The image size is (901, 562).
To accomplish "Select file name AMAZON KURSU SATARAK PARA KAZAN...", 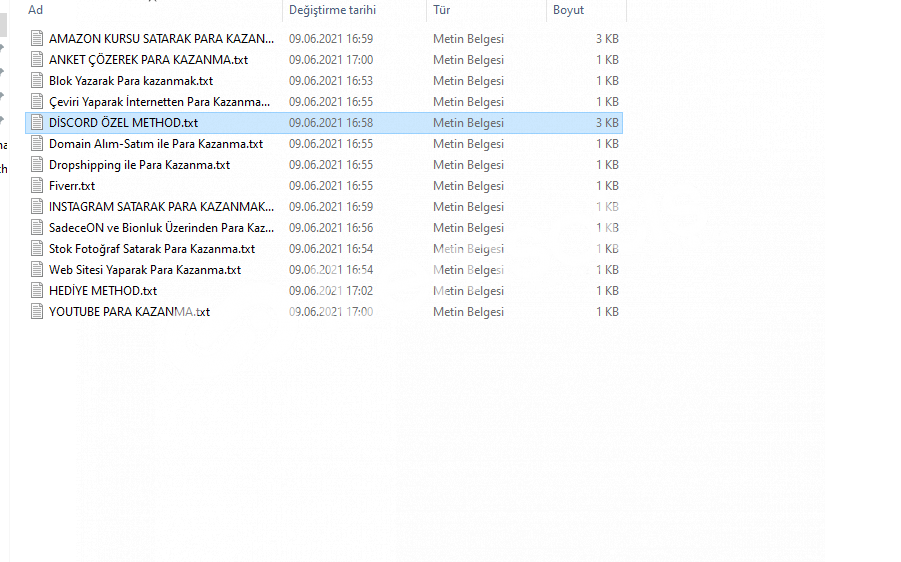I will click(x=161, y=39).
